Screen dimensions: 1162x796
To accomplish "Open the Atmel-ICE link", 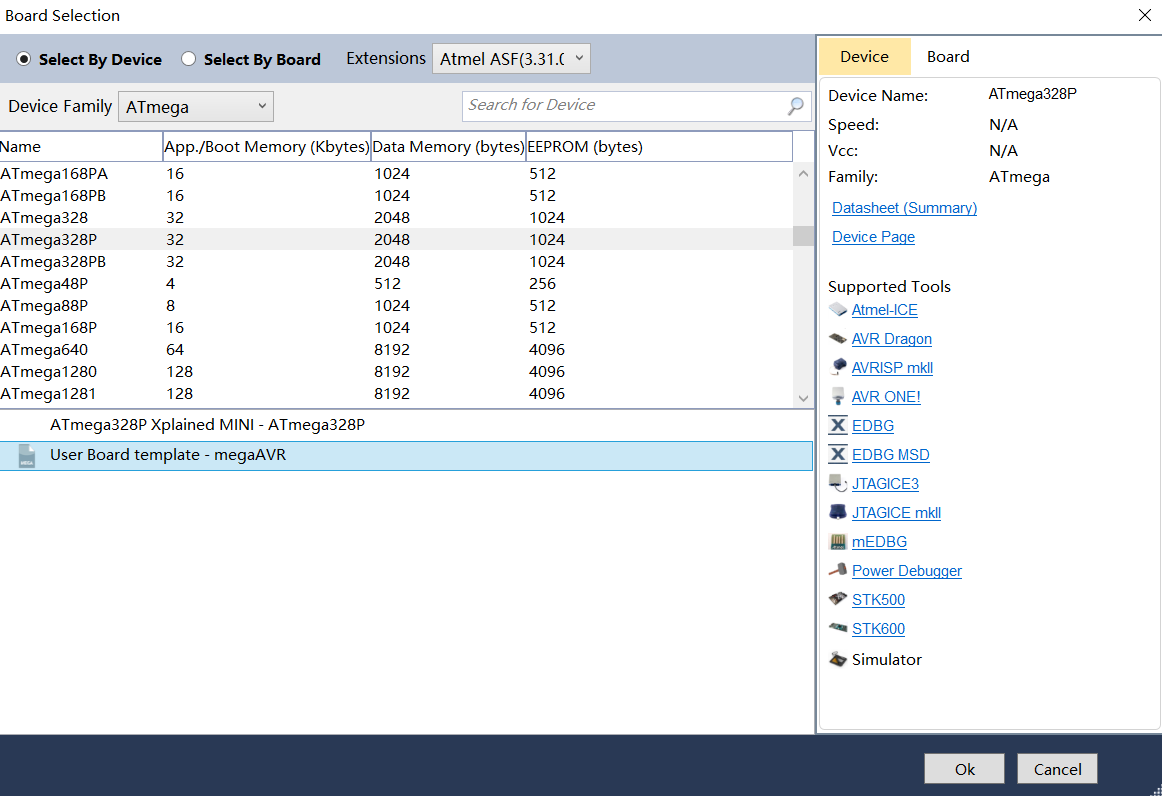I will pos(884,310).
